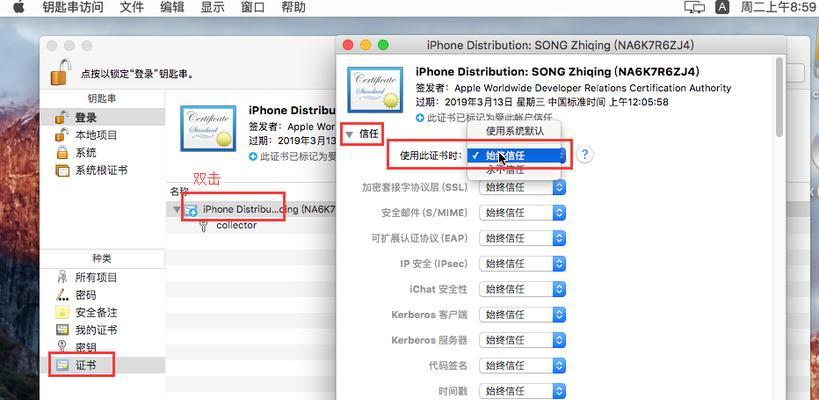Open the 显示 menu
819x400 pixels.
(213, 7)
